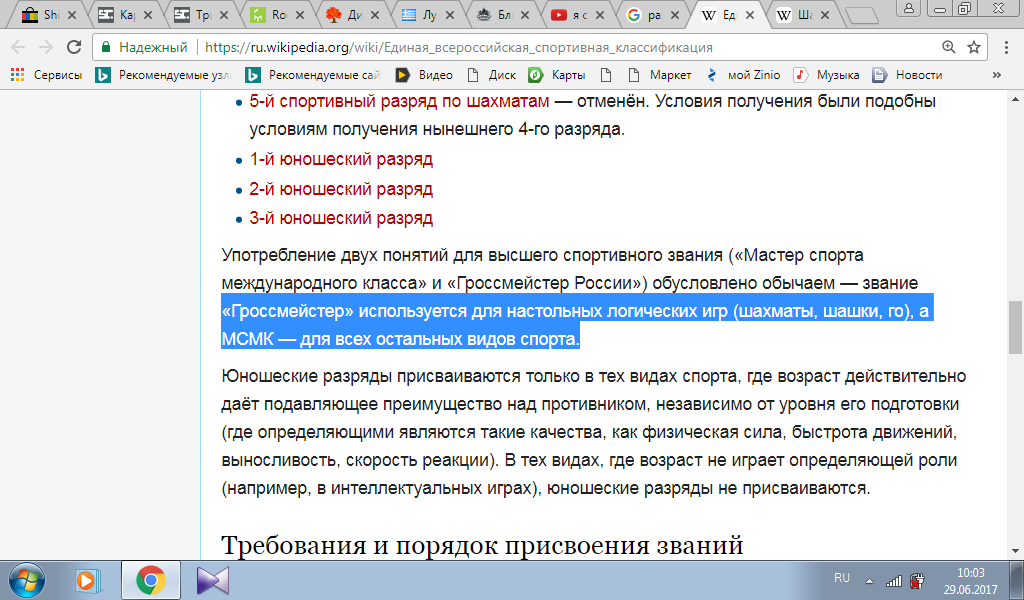Open the Видео bookmark
1024x600 pixels.
[425, 75]
